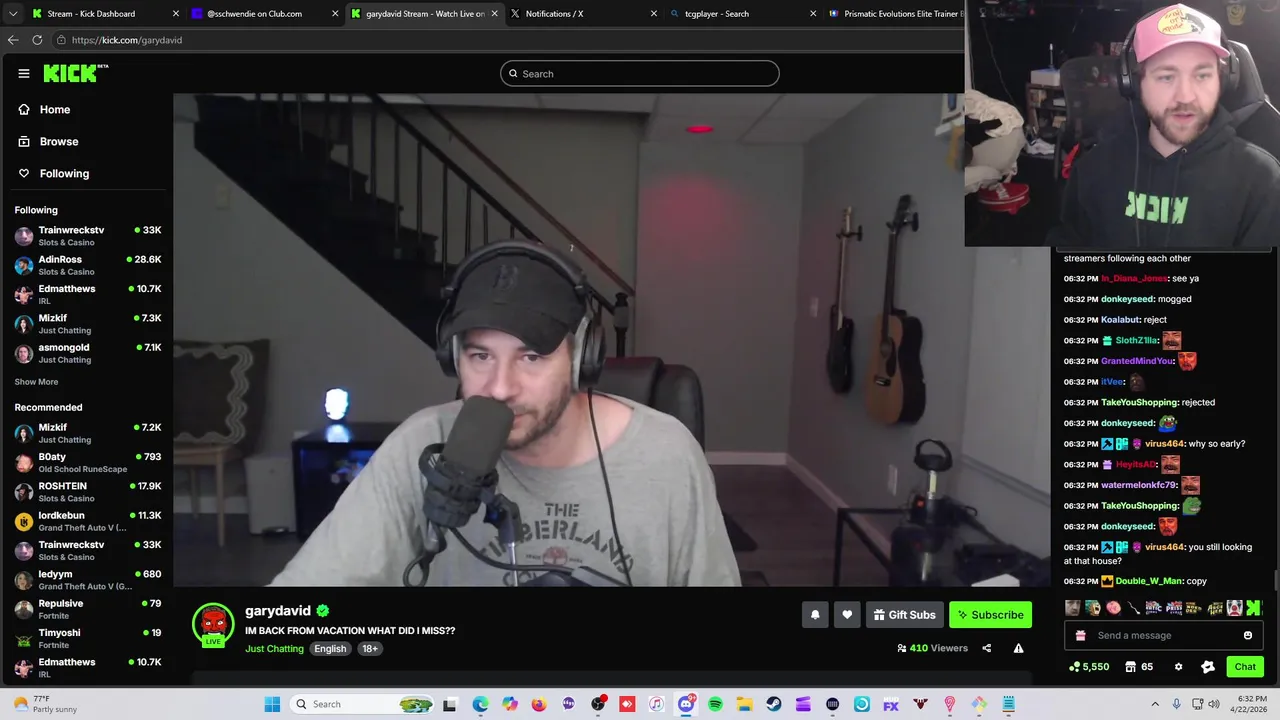Image resolution: width=1280 pixels, height=720 pixels.
Task: Open the Just Chatting category link
Action: 274,649
